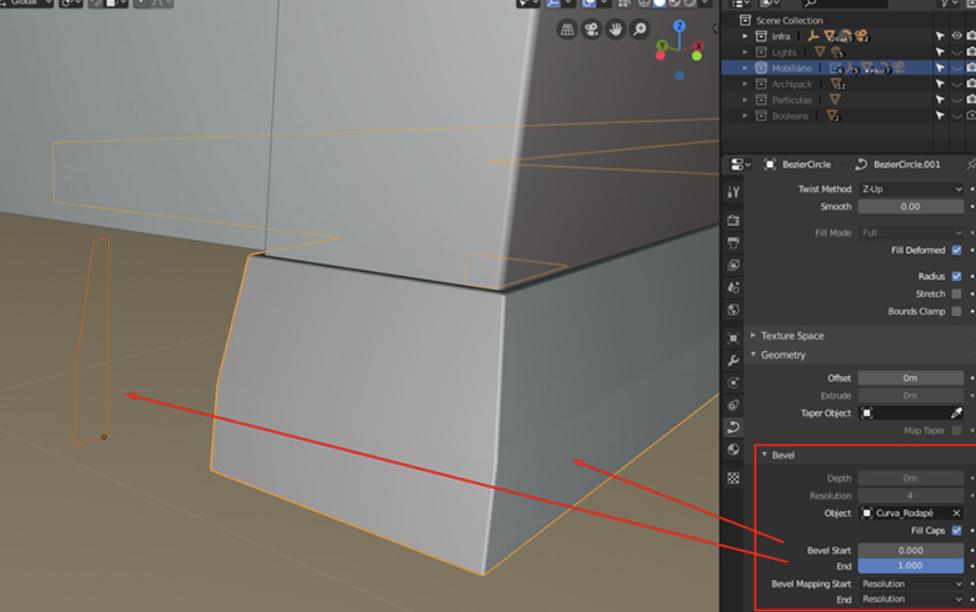Image resolution: width=976 pixels, height=612 pixels.
Task: Click the pan view hand icon
Action: point(615,30)
